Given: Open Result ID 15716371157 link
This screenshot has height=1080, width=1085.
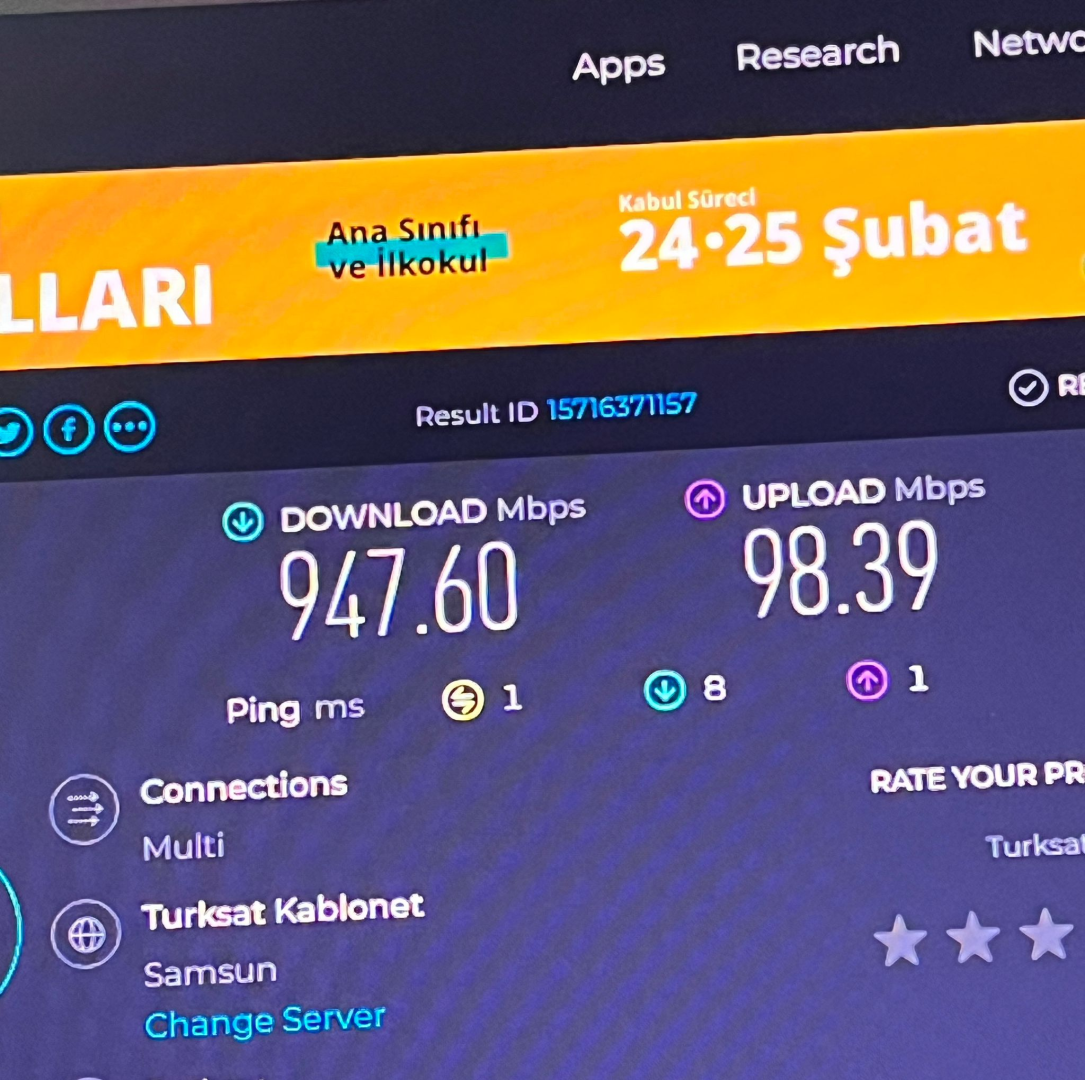Looking at the screenshot, I should point(621,407).
